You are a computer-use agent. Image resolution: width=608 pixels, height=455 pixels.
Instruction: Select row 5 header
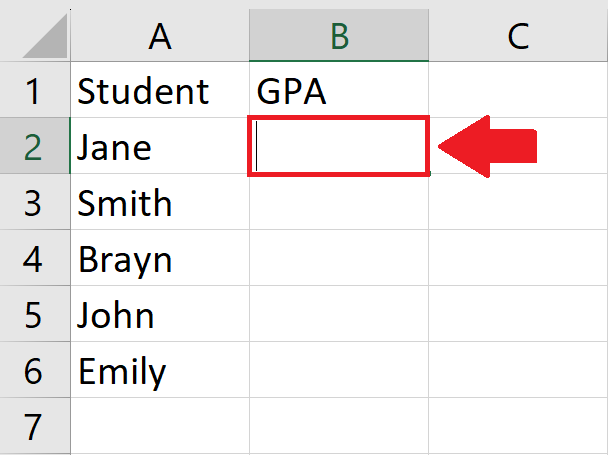click(x=35, y=314)
